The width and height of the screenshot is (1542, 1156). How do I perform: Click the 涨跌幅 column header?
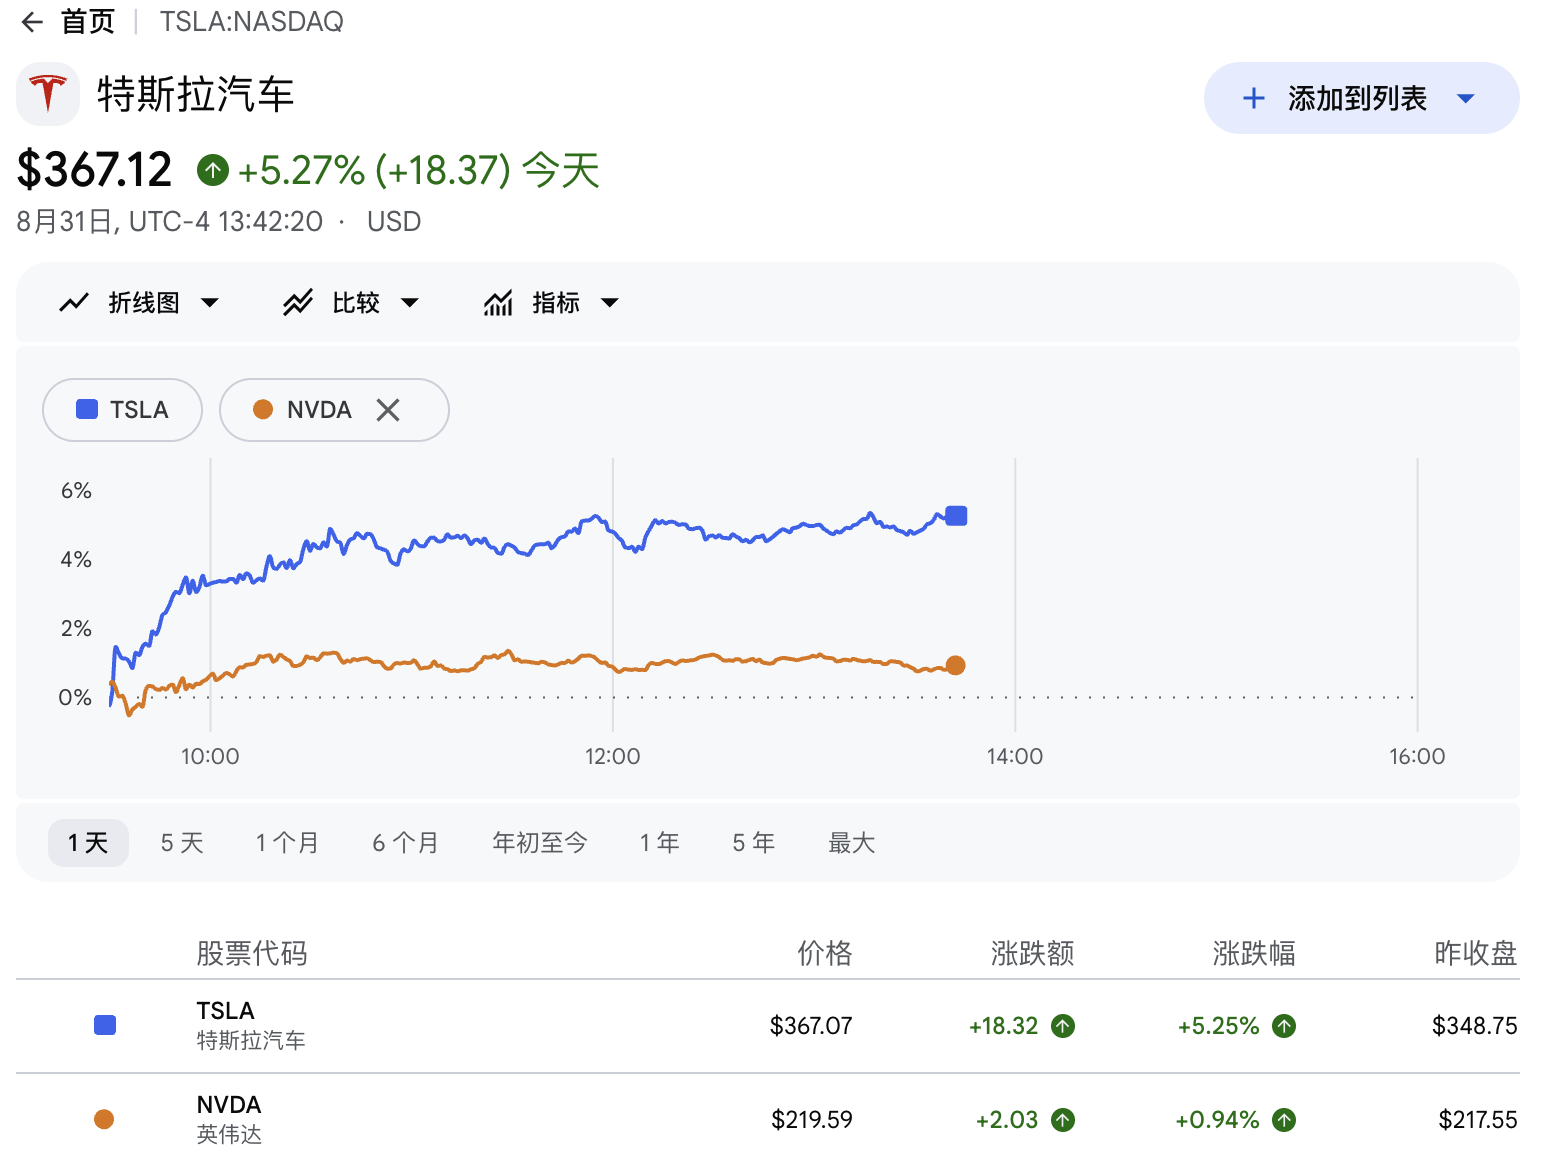coord(1254,953)
